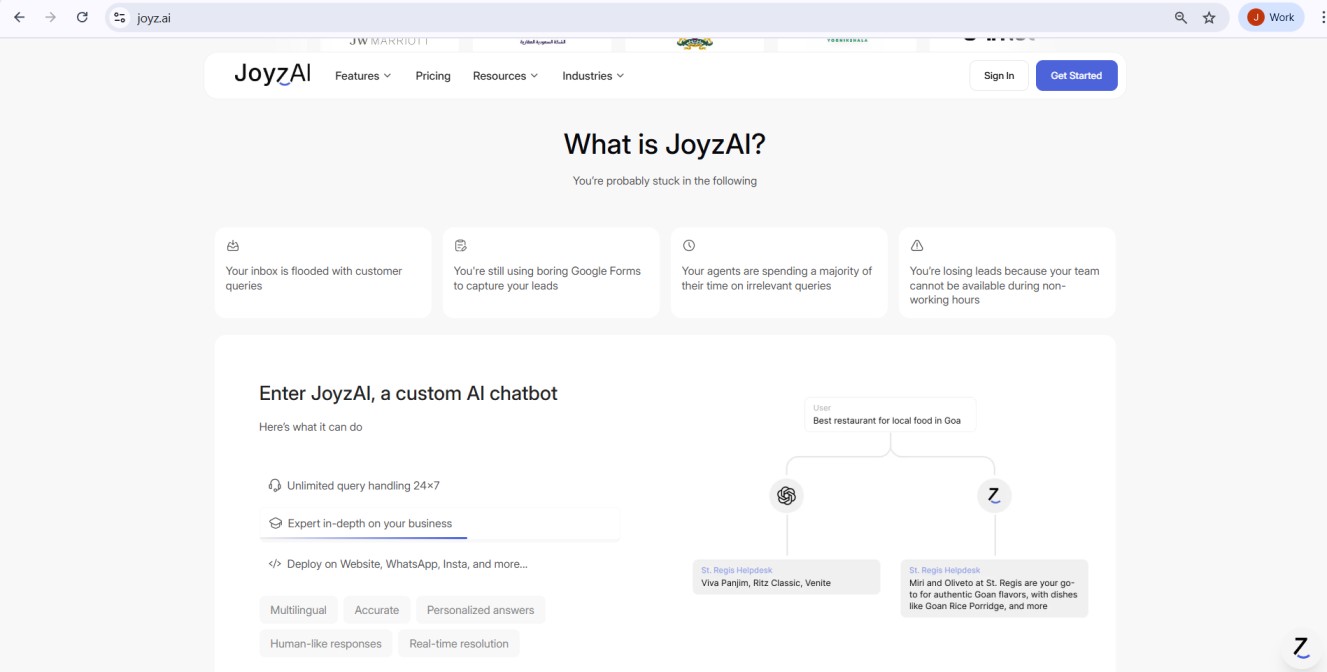Click the Sign In button
The width and height of the screenshot is (1327, 672).
[x=998, y=75]
